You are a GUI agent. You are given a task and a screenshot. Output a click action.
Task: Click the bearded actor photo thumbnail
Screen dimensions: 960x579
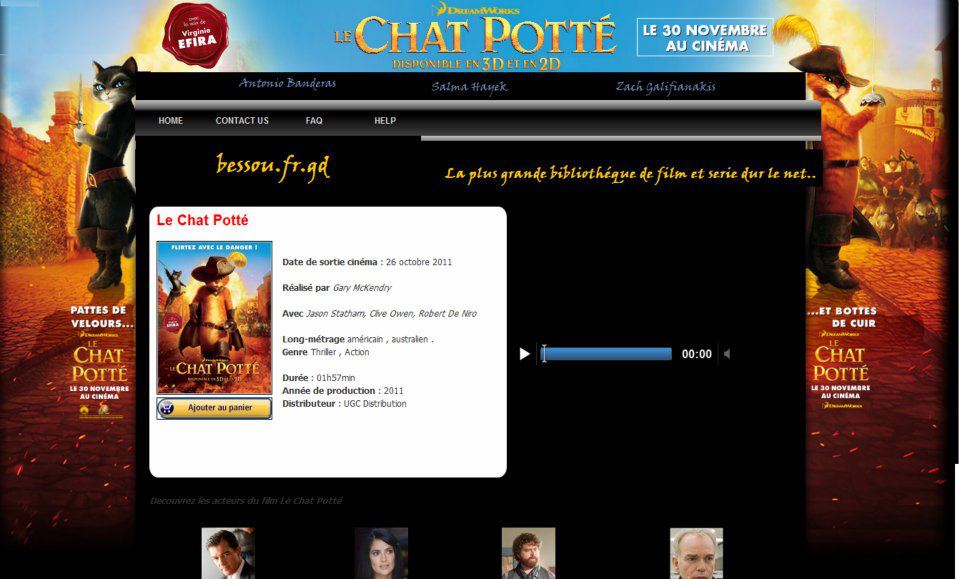(x=528, y=553)
